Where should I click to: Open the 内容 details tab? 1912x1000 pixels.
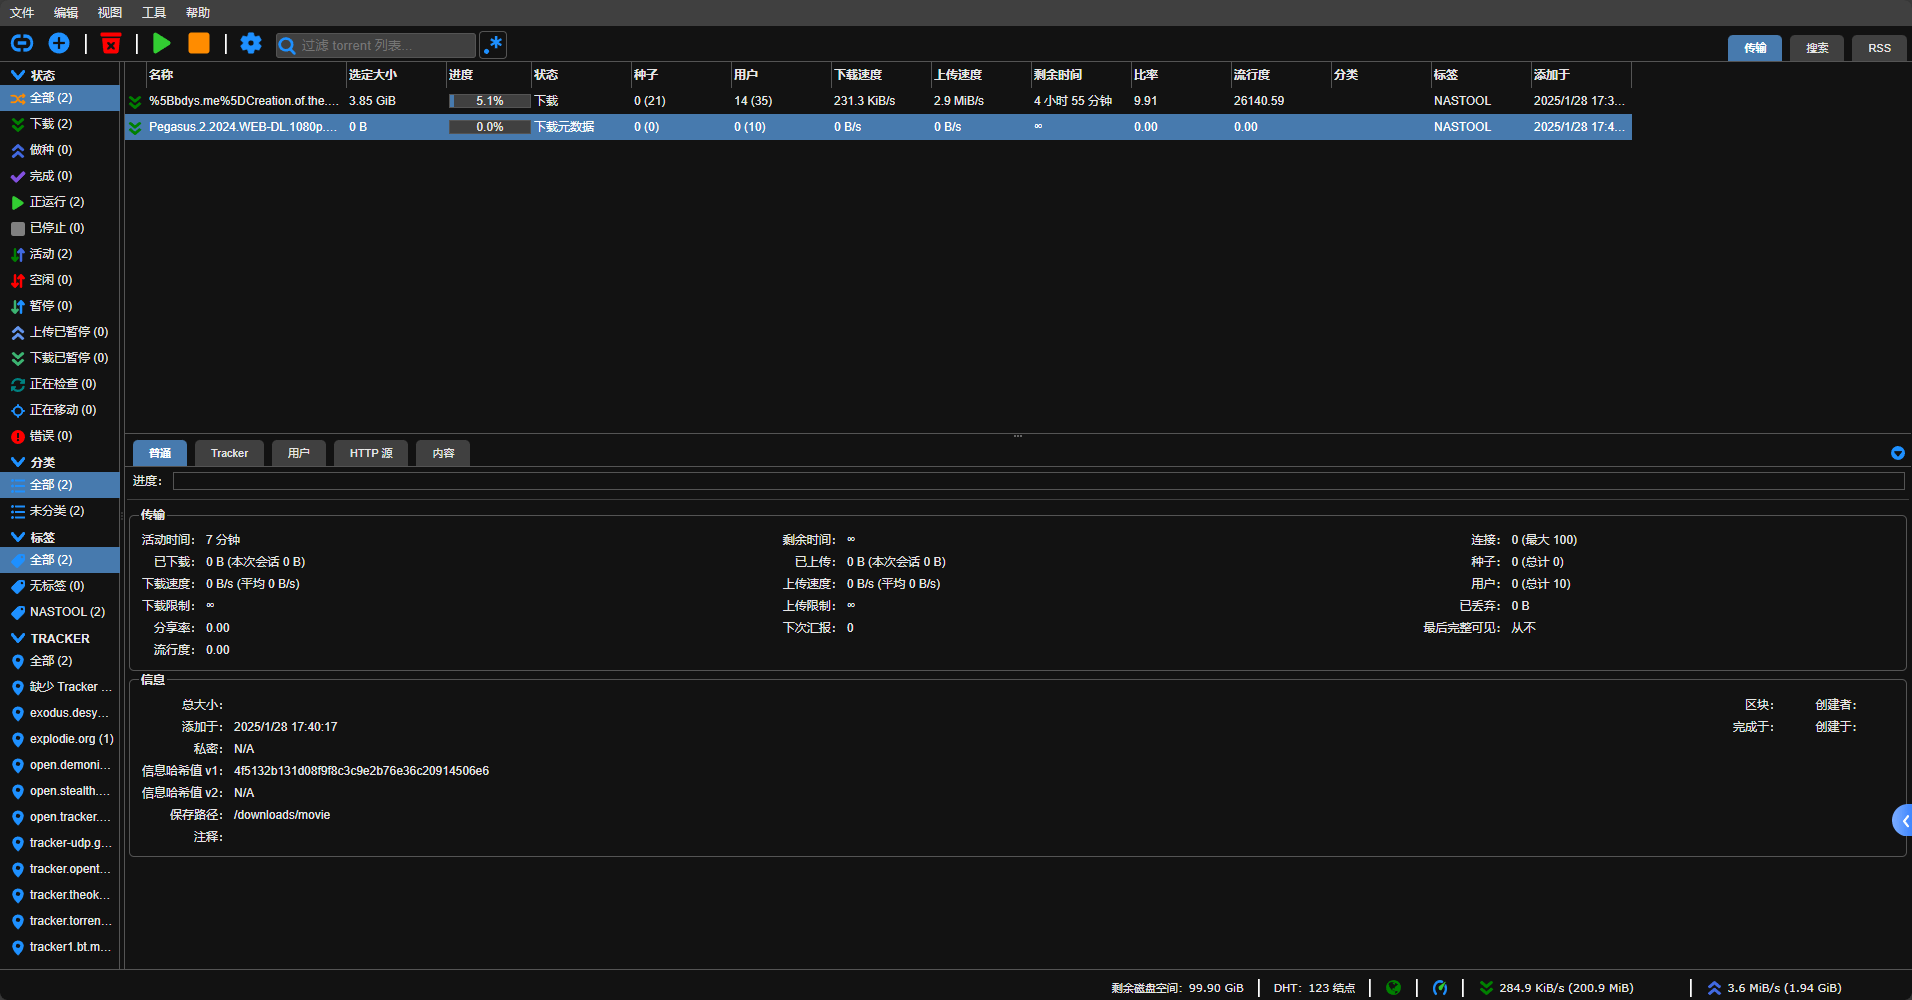tap(443, 453)
